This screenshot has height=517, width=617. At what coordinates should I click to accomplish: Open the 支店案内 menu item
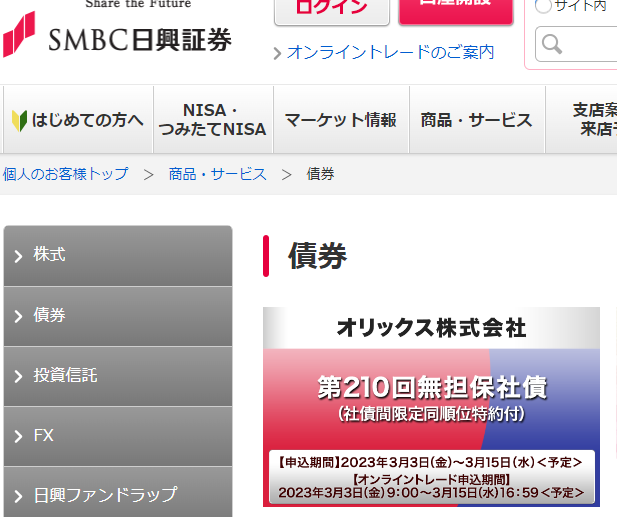[582, 120]
